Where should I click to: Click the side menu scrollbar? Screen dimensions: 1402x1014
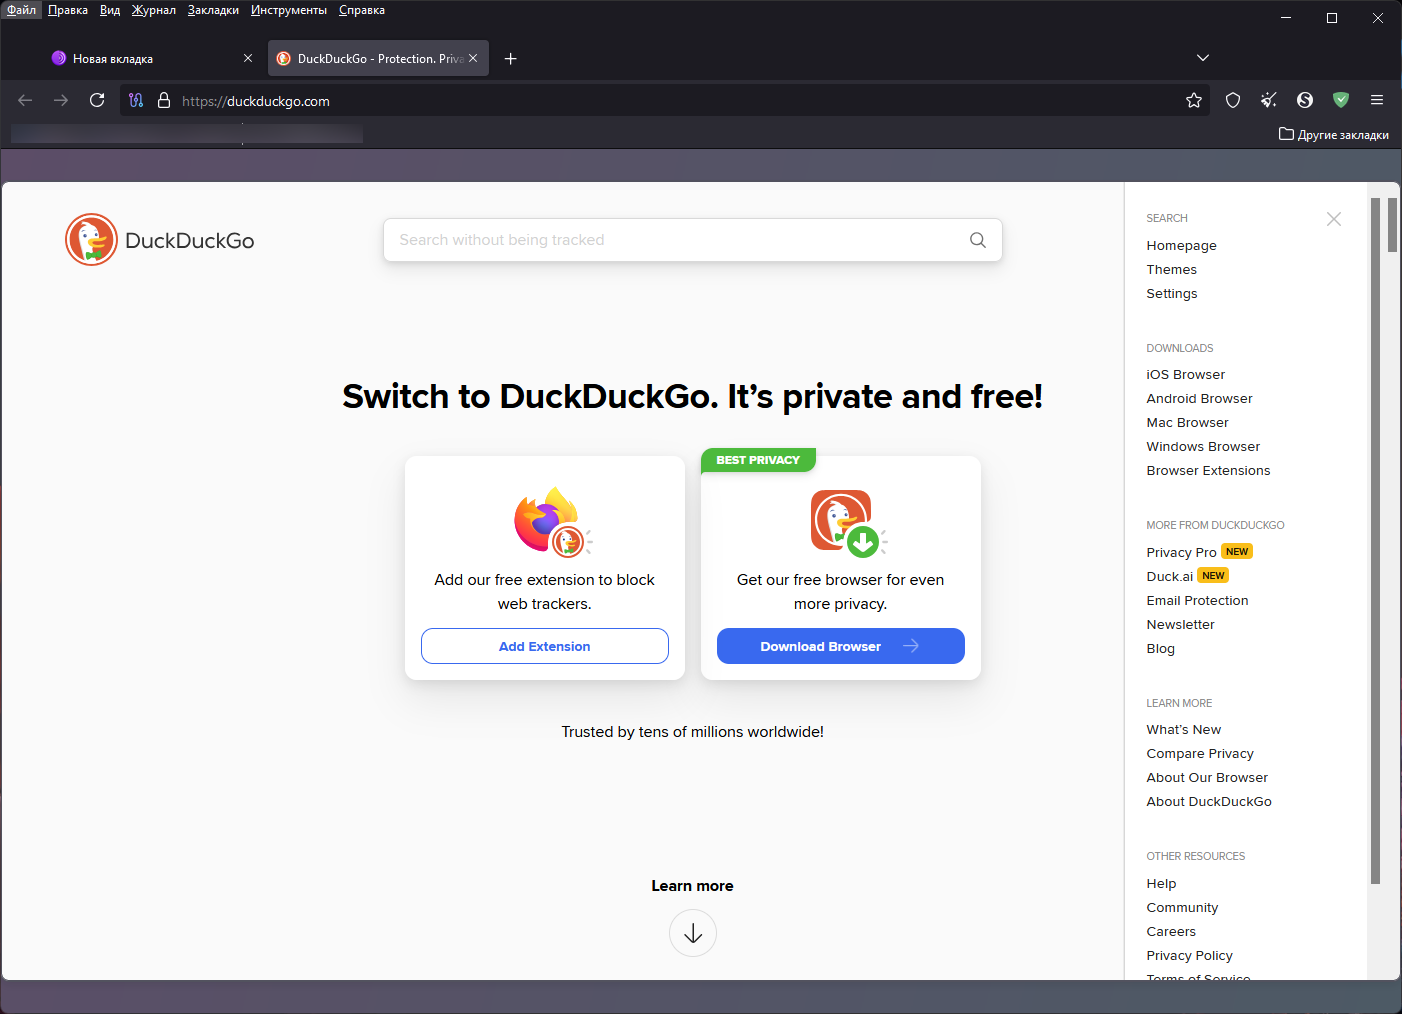coord(1375,540)
